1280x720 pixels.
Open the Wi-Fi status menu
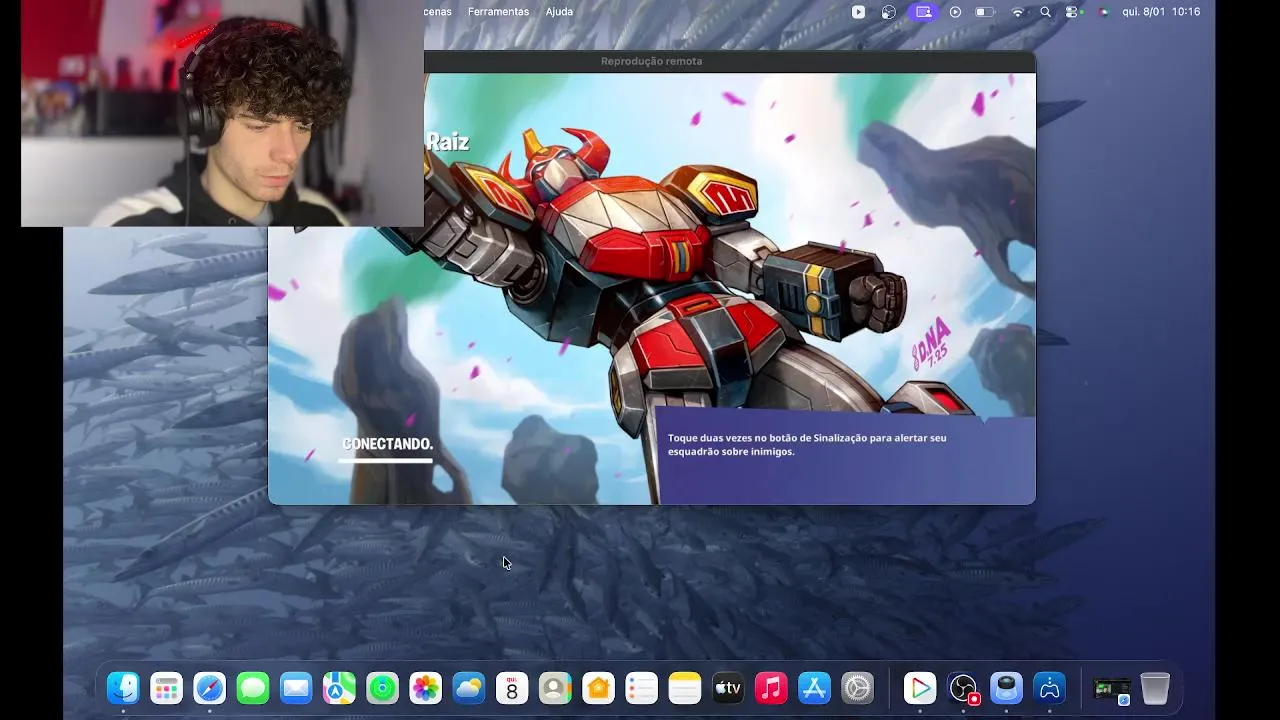coord(1018,12)
